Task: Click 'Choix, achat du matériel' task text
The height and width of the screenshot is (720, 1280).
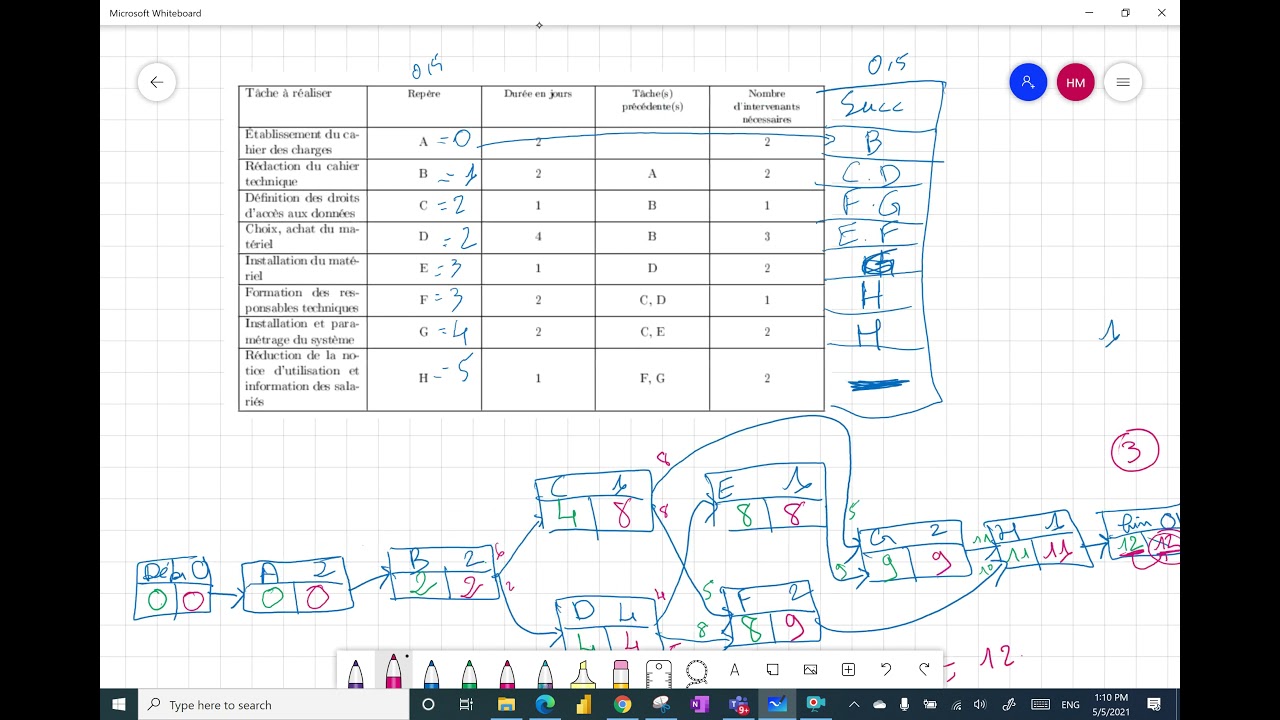Action: point(302,236)
